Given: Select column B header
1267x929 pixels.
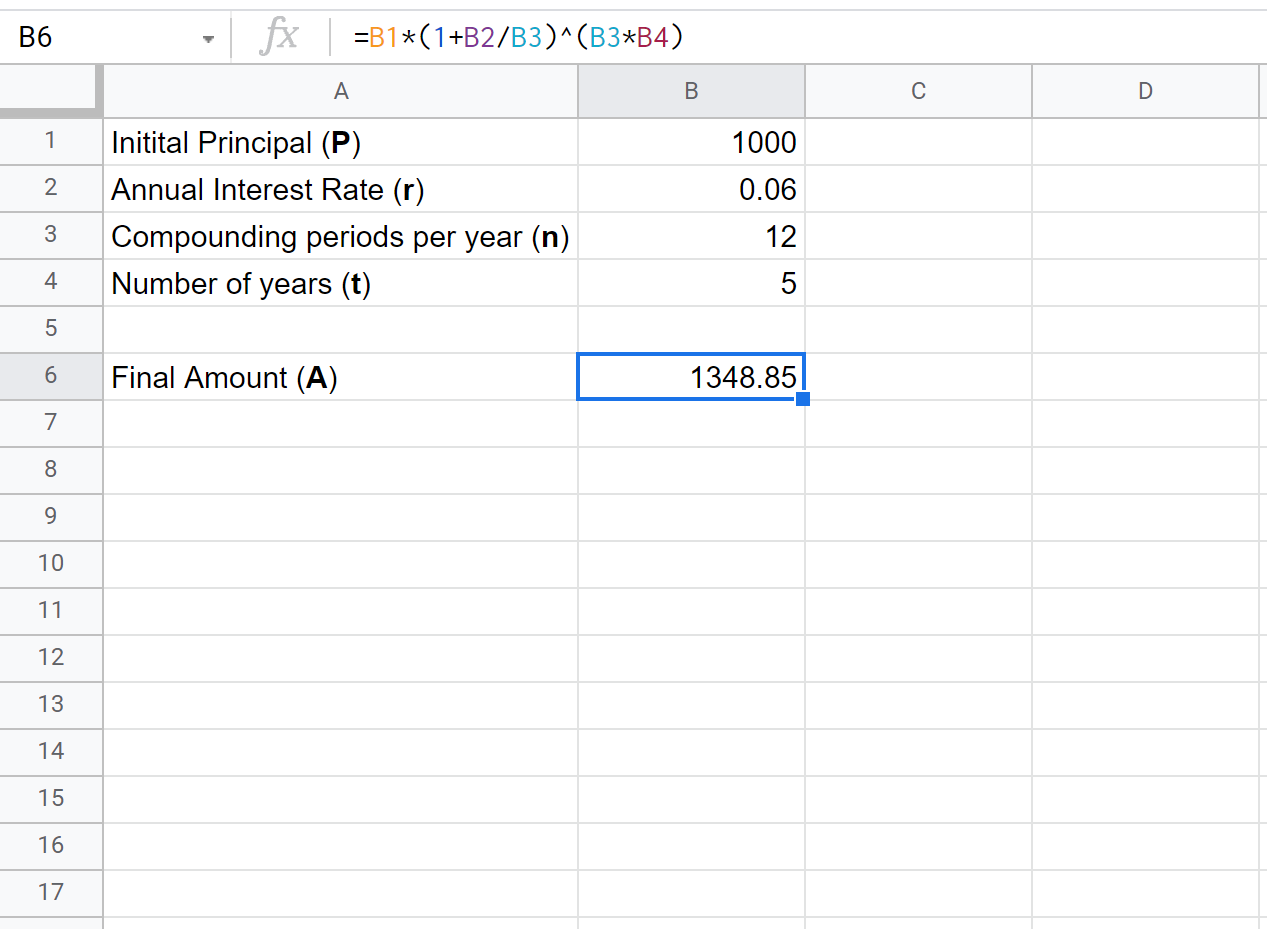Looking at the screenshot, I should (x=691, y=91).
